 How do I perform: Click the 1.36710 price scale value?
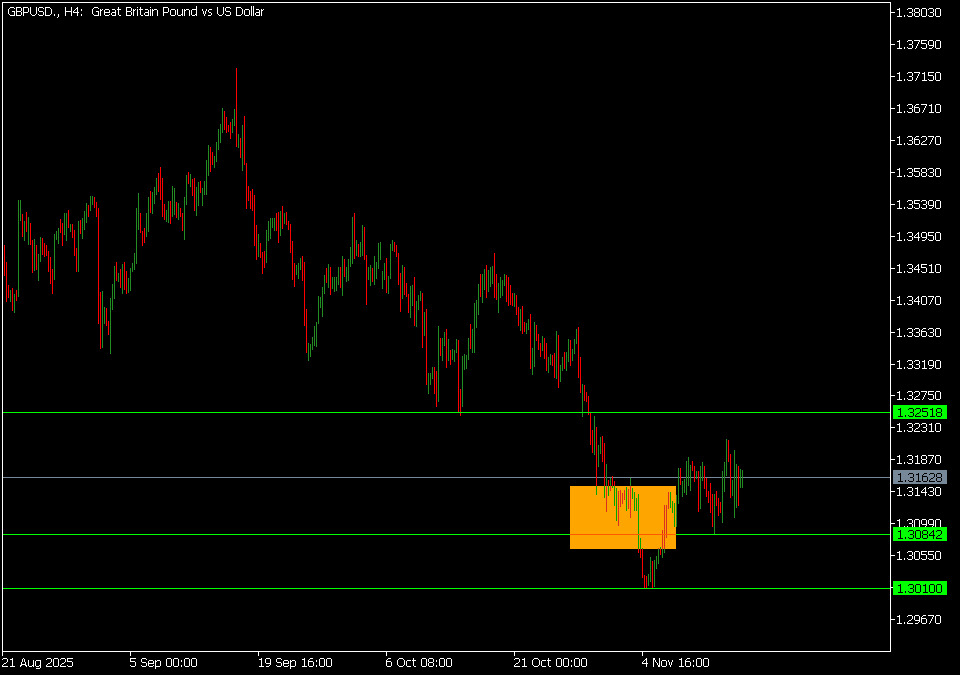click(919, 109)
